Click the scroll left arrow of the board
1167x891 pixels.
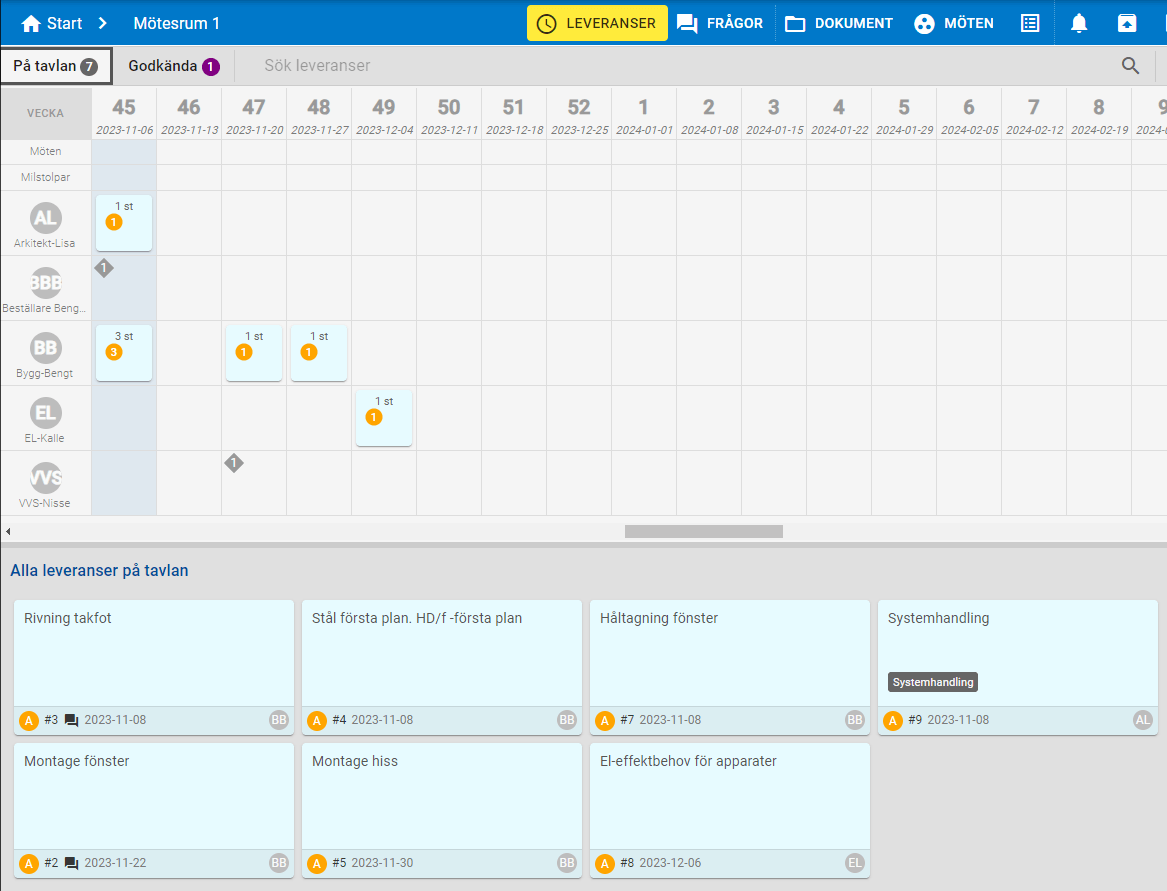[x=7, y=531]
